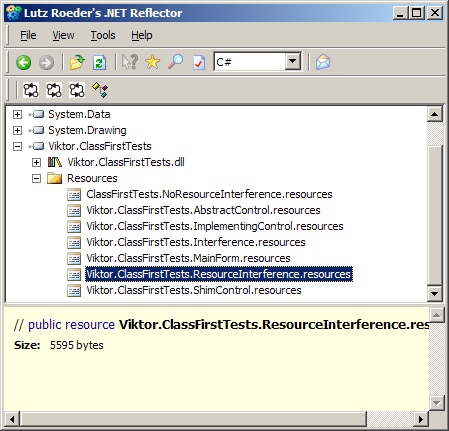Click the tree view scroll down arrow
Viewport: 449px width, 431px height.
[434, 294]
